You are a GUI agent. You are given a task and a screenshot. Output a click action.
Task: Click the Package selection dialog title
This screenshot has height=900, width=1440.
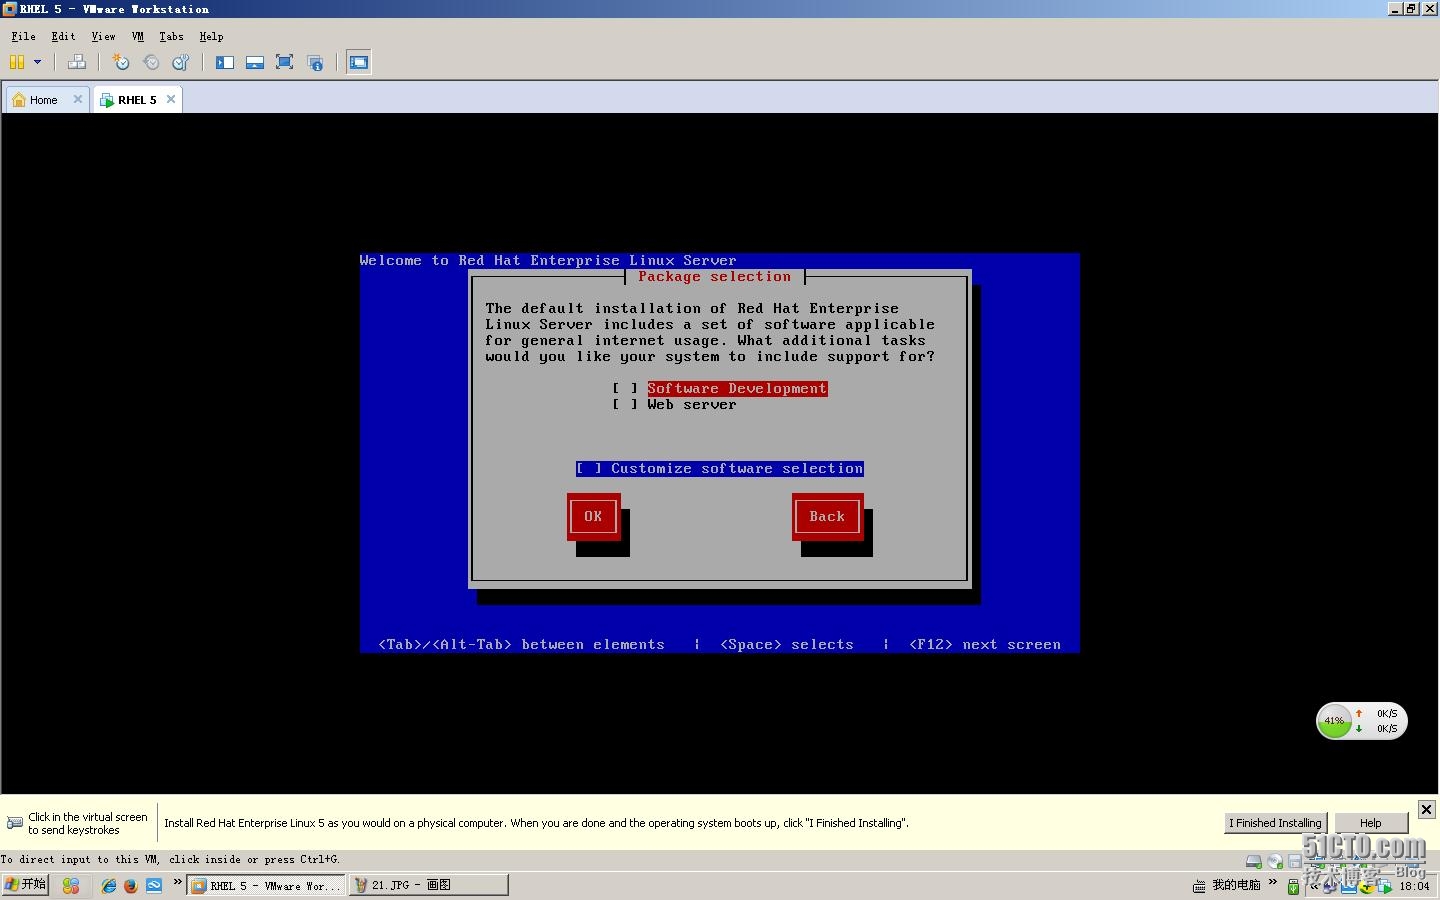click(714, 277)
